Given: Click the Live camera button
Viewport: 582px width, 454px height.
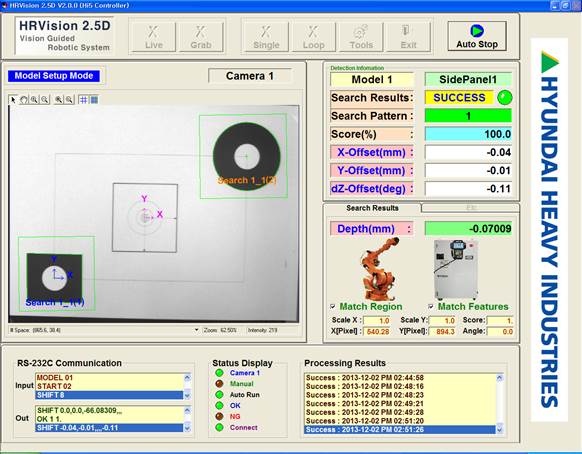Looking at the screenshot, I should tap(154, 37).
